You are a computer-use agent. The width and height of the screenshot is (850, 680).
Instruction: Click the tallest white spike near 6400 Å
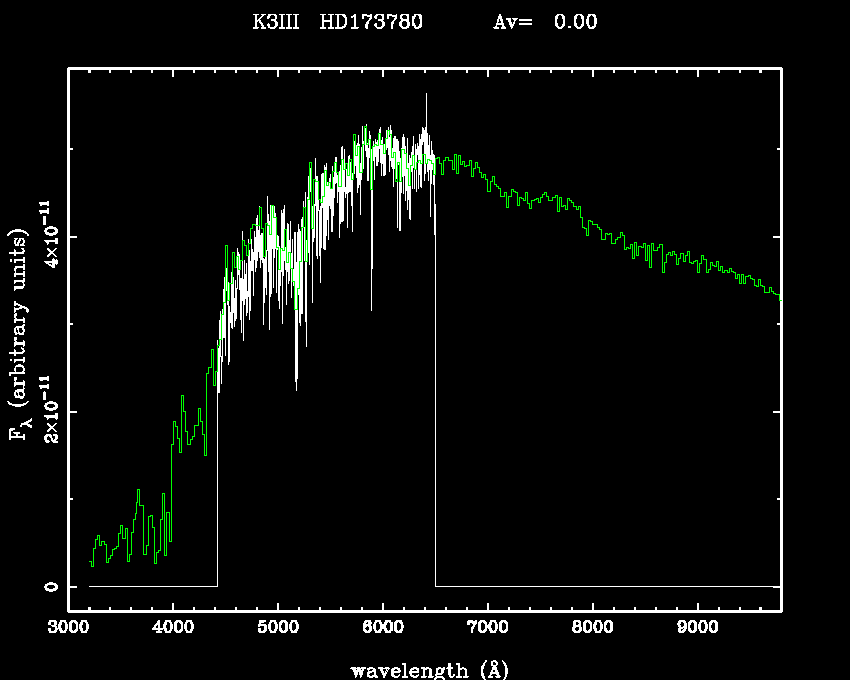click(426, 97)
